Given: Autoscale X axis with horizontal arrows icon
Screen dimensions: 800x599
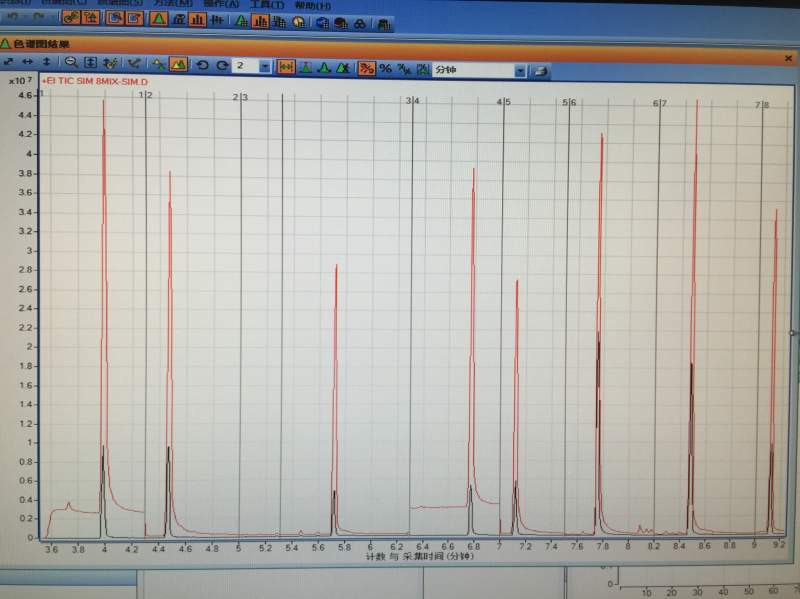Looking at the screenshot, I should 28,62.
